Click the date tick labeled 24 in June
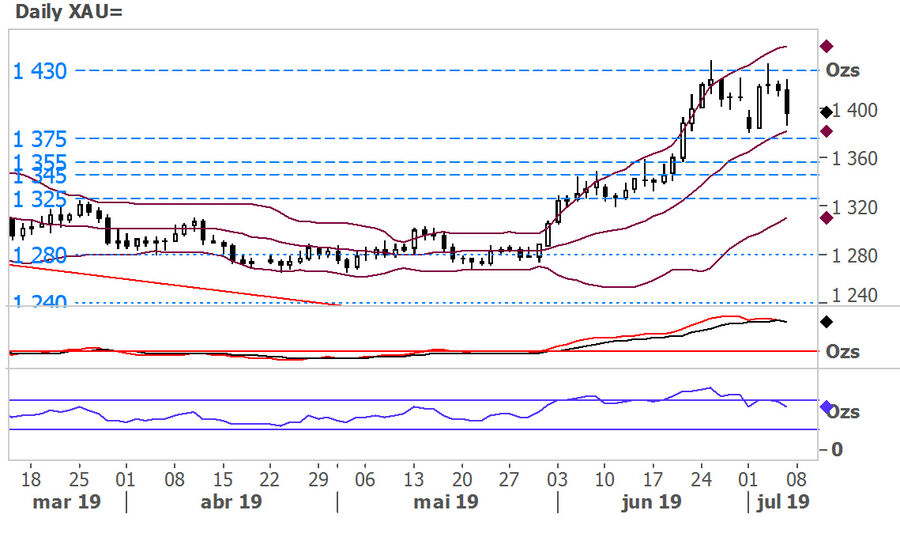 [701, 478]
